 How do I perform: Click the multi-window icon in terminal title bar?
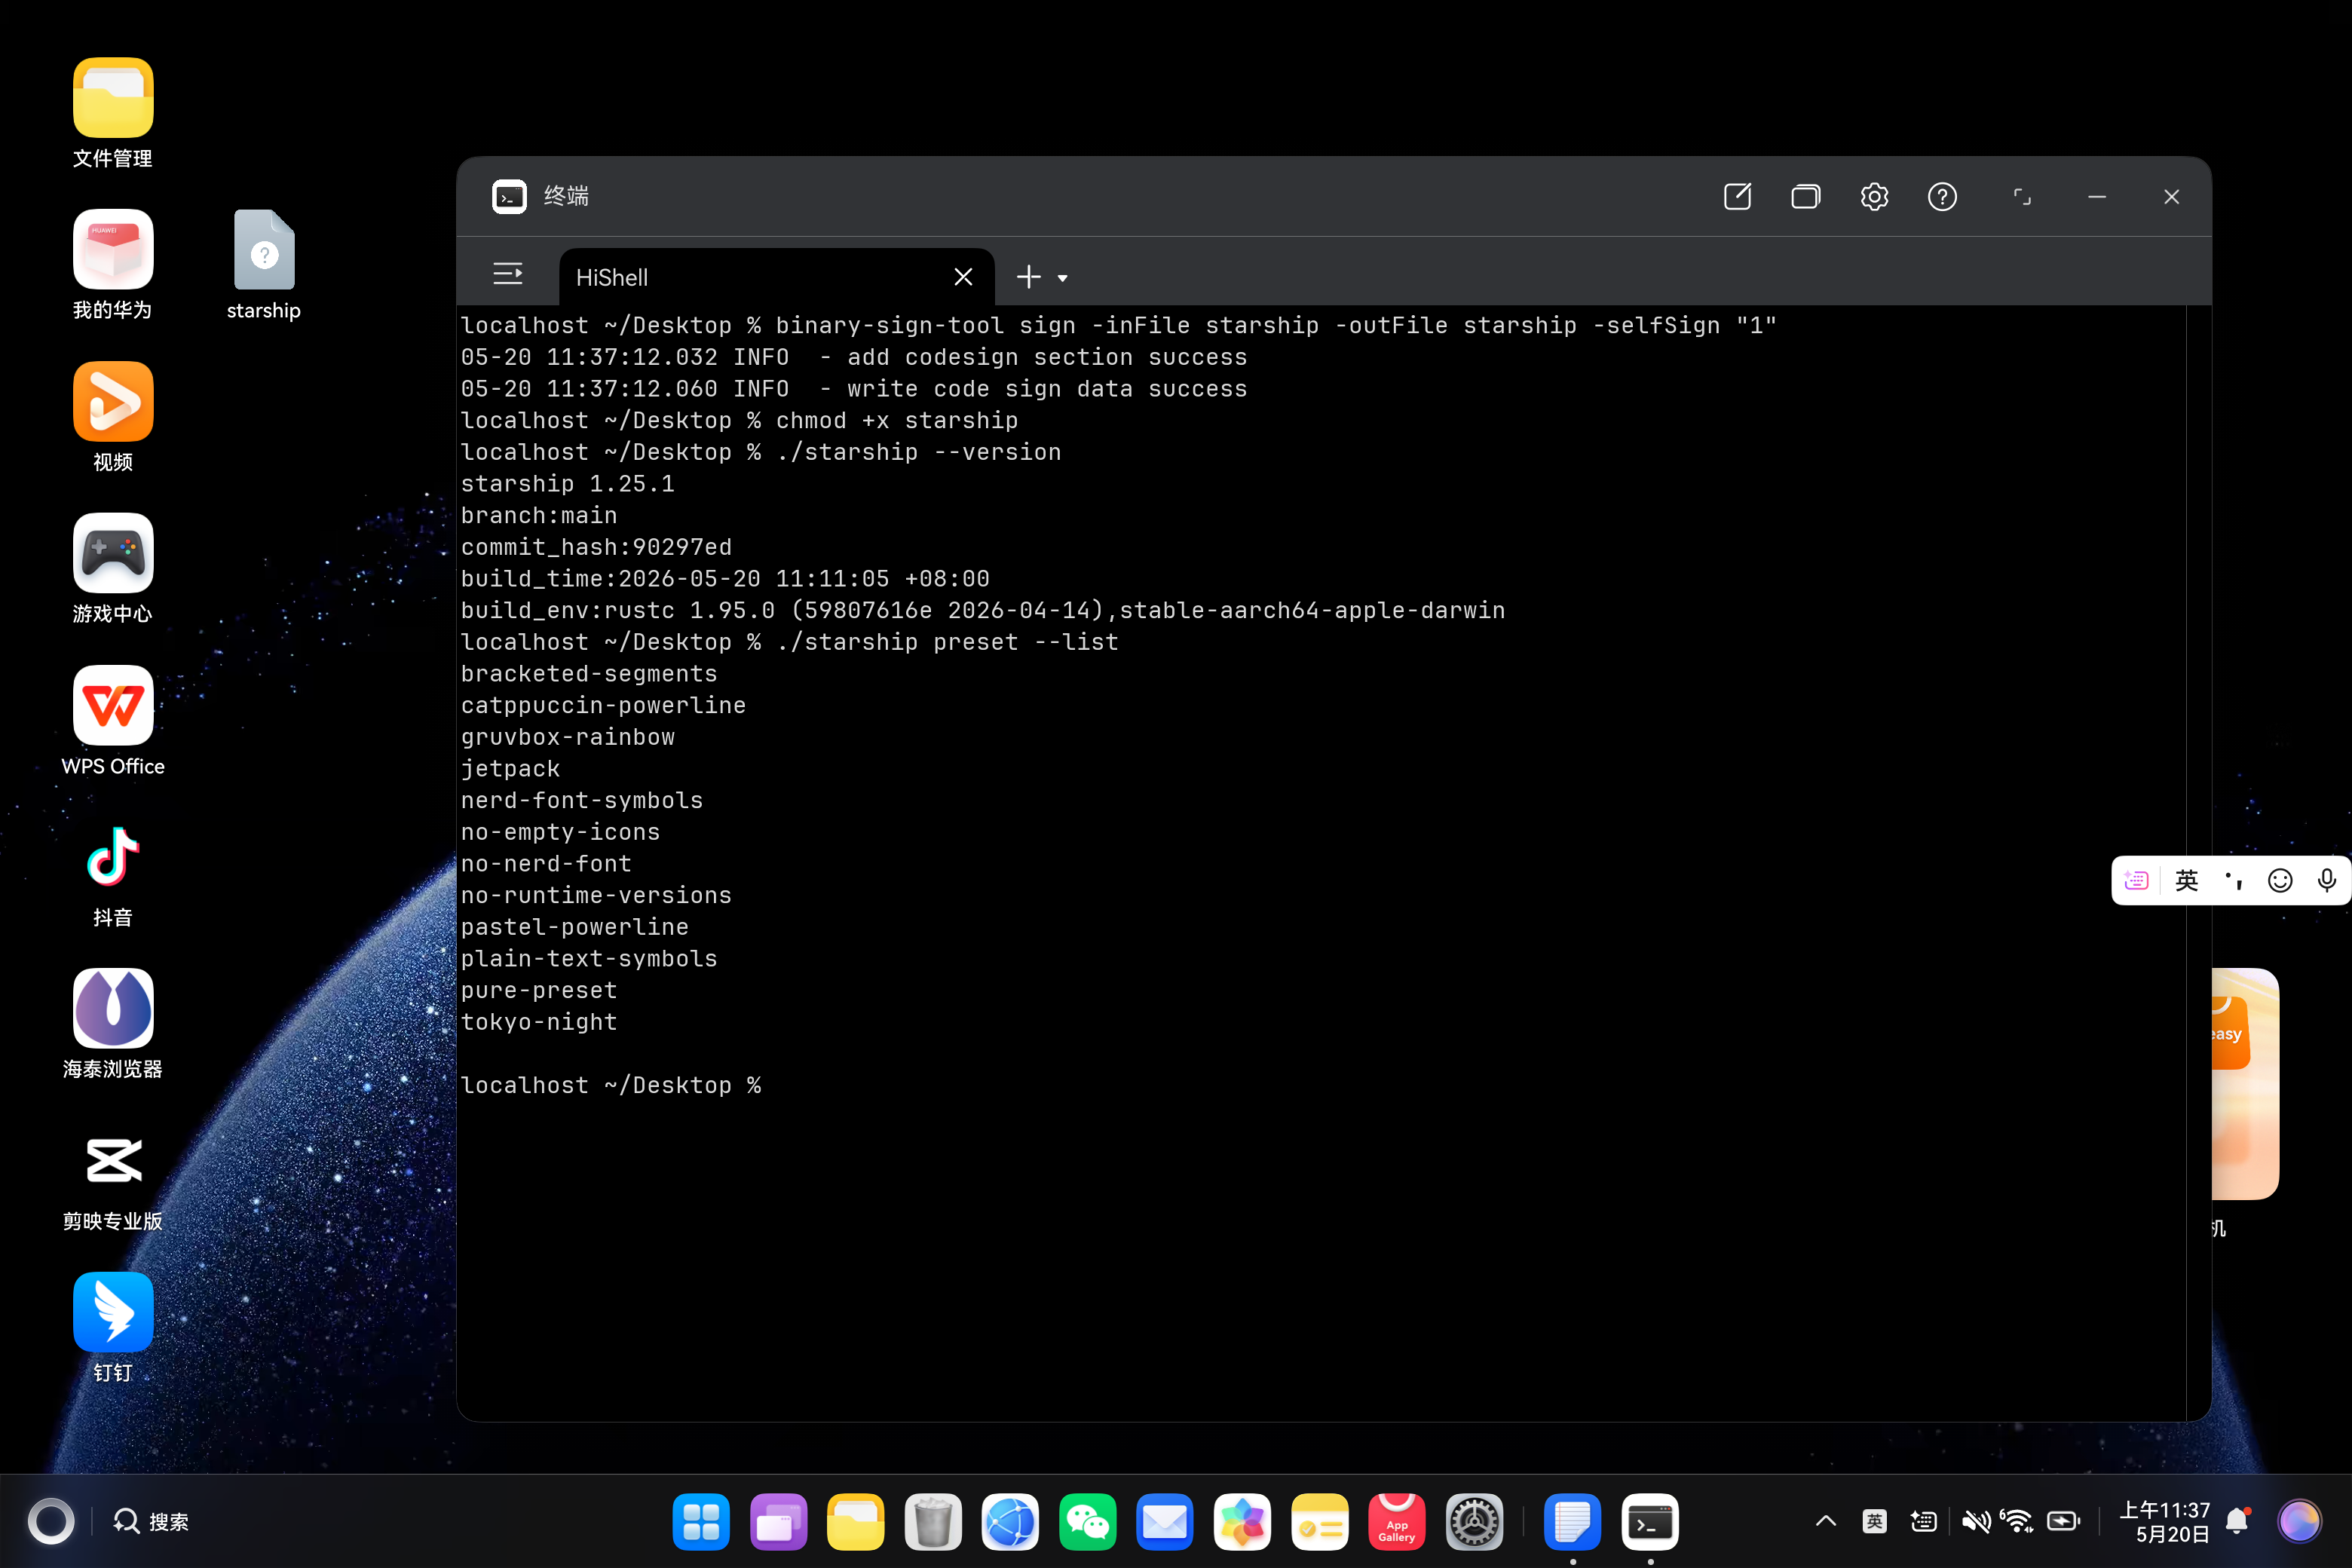click(1805, 197)
